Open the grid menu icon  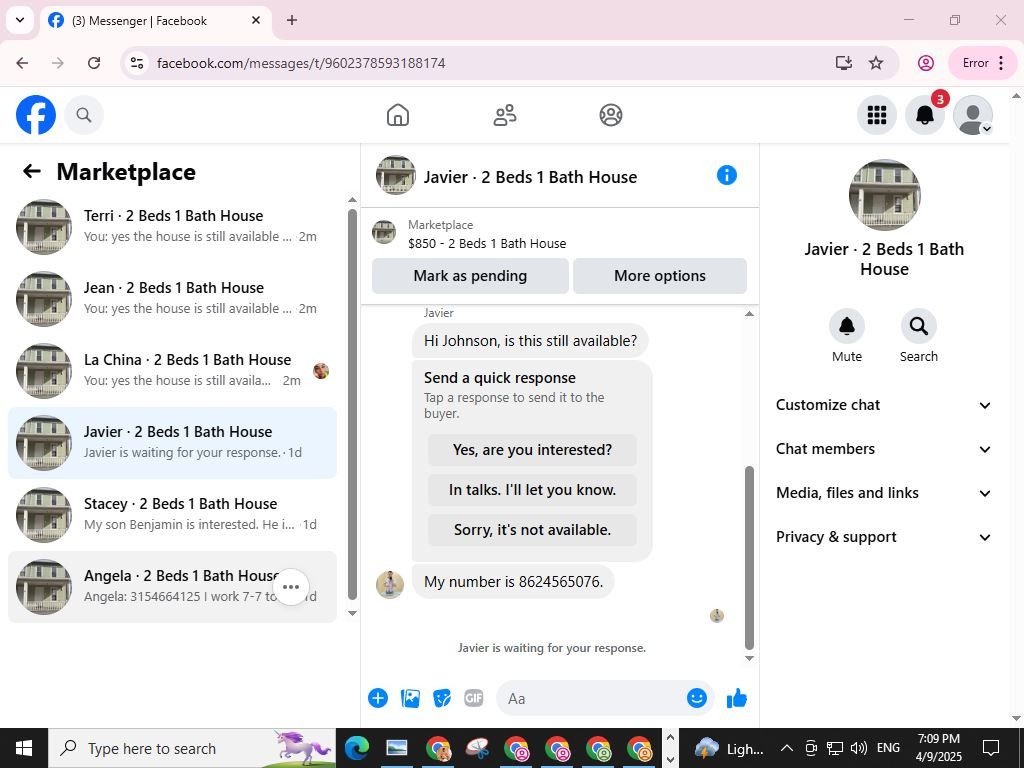click(x=876, y=115)
